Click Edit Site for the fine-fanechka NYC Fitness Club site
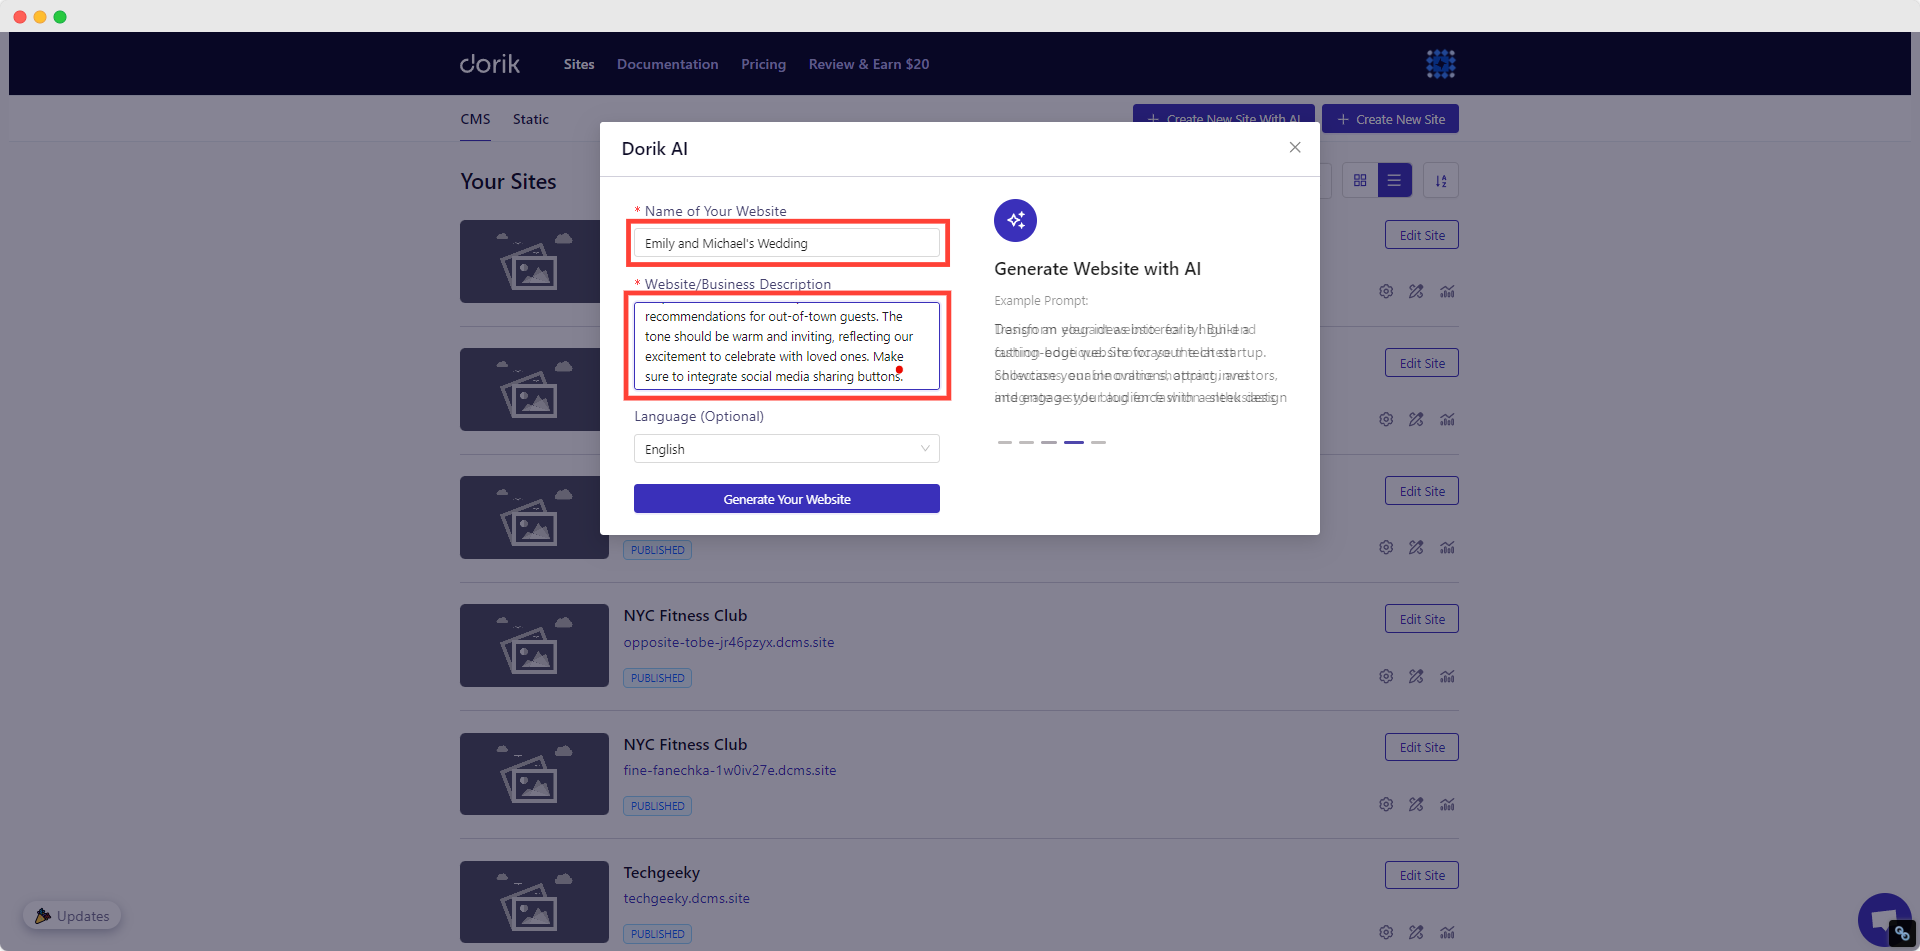Viewport: 1920px width, 951px height. coord(1421,747)
